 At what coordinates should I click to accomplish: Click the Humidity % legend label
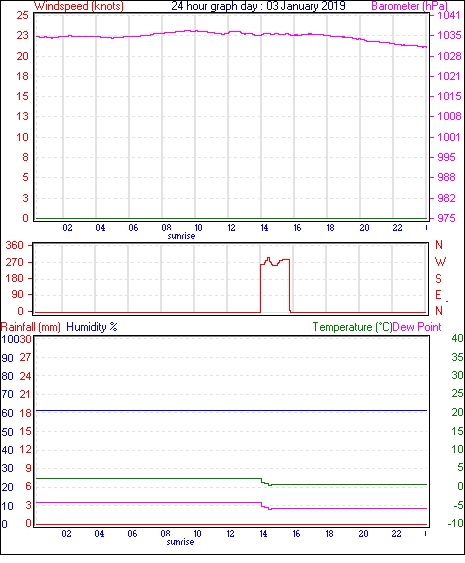tap(92, 327)
